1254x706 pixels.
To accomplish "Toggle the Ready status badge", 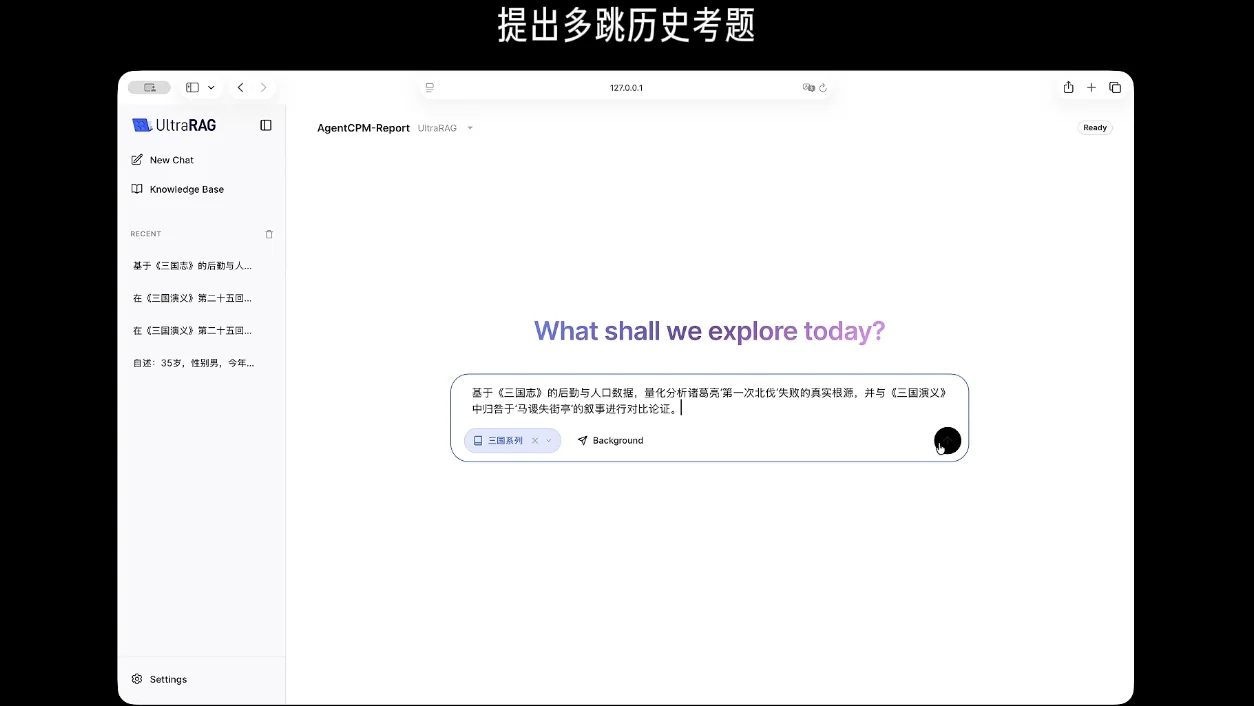I will (x=1094, y=127).
